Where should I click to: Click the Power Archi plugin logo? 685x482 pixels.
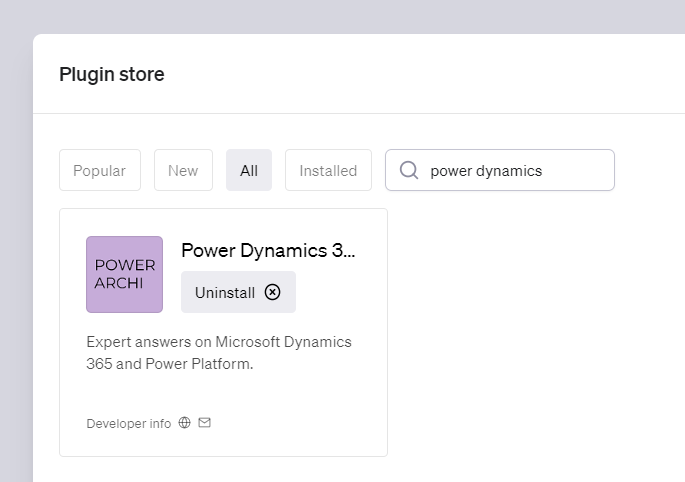click(x=125, y=274)
